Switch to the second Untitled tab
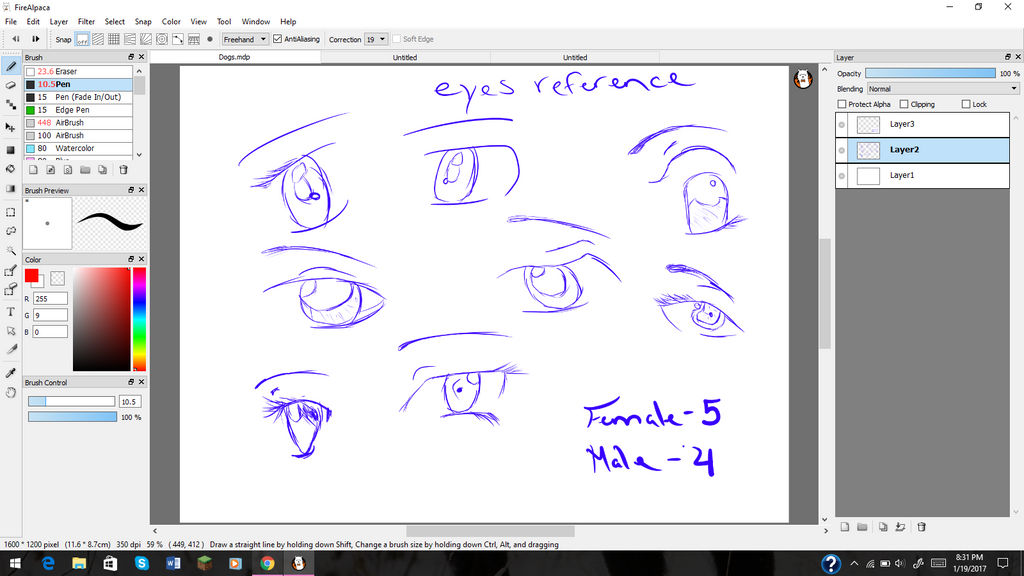The height and width of the screenshot is (576, 1024). click(575, 57)
